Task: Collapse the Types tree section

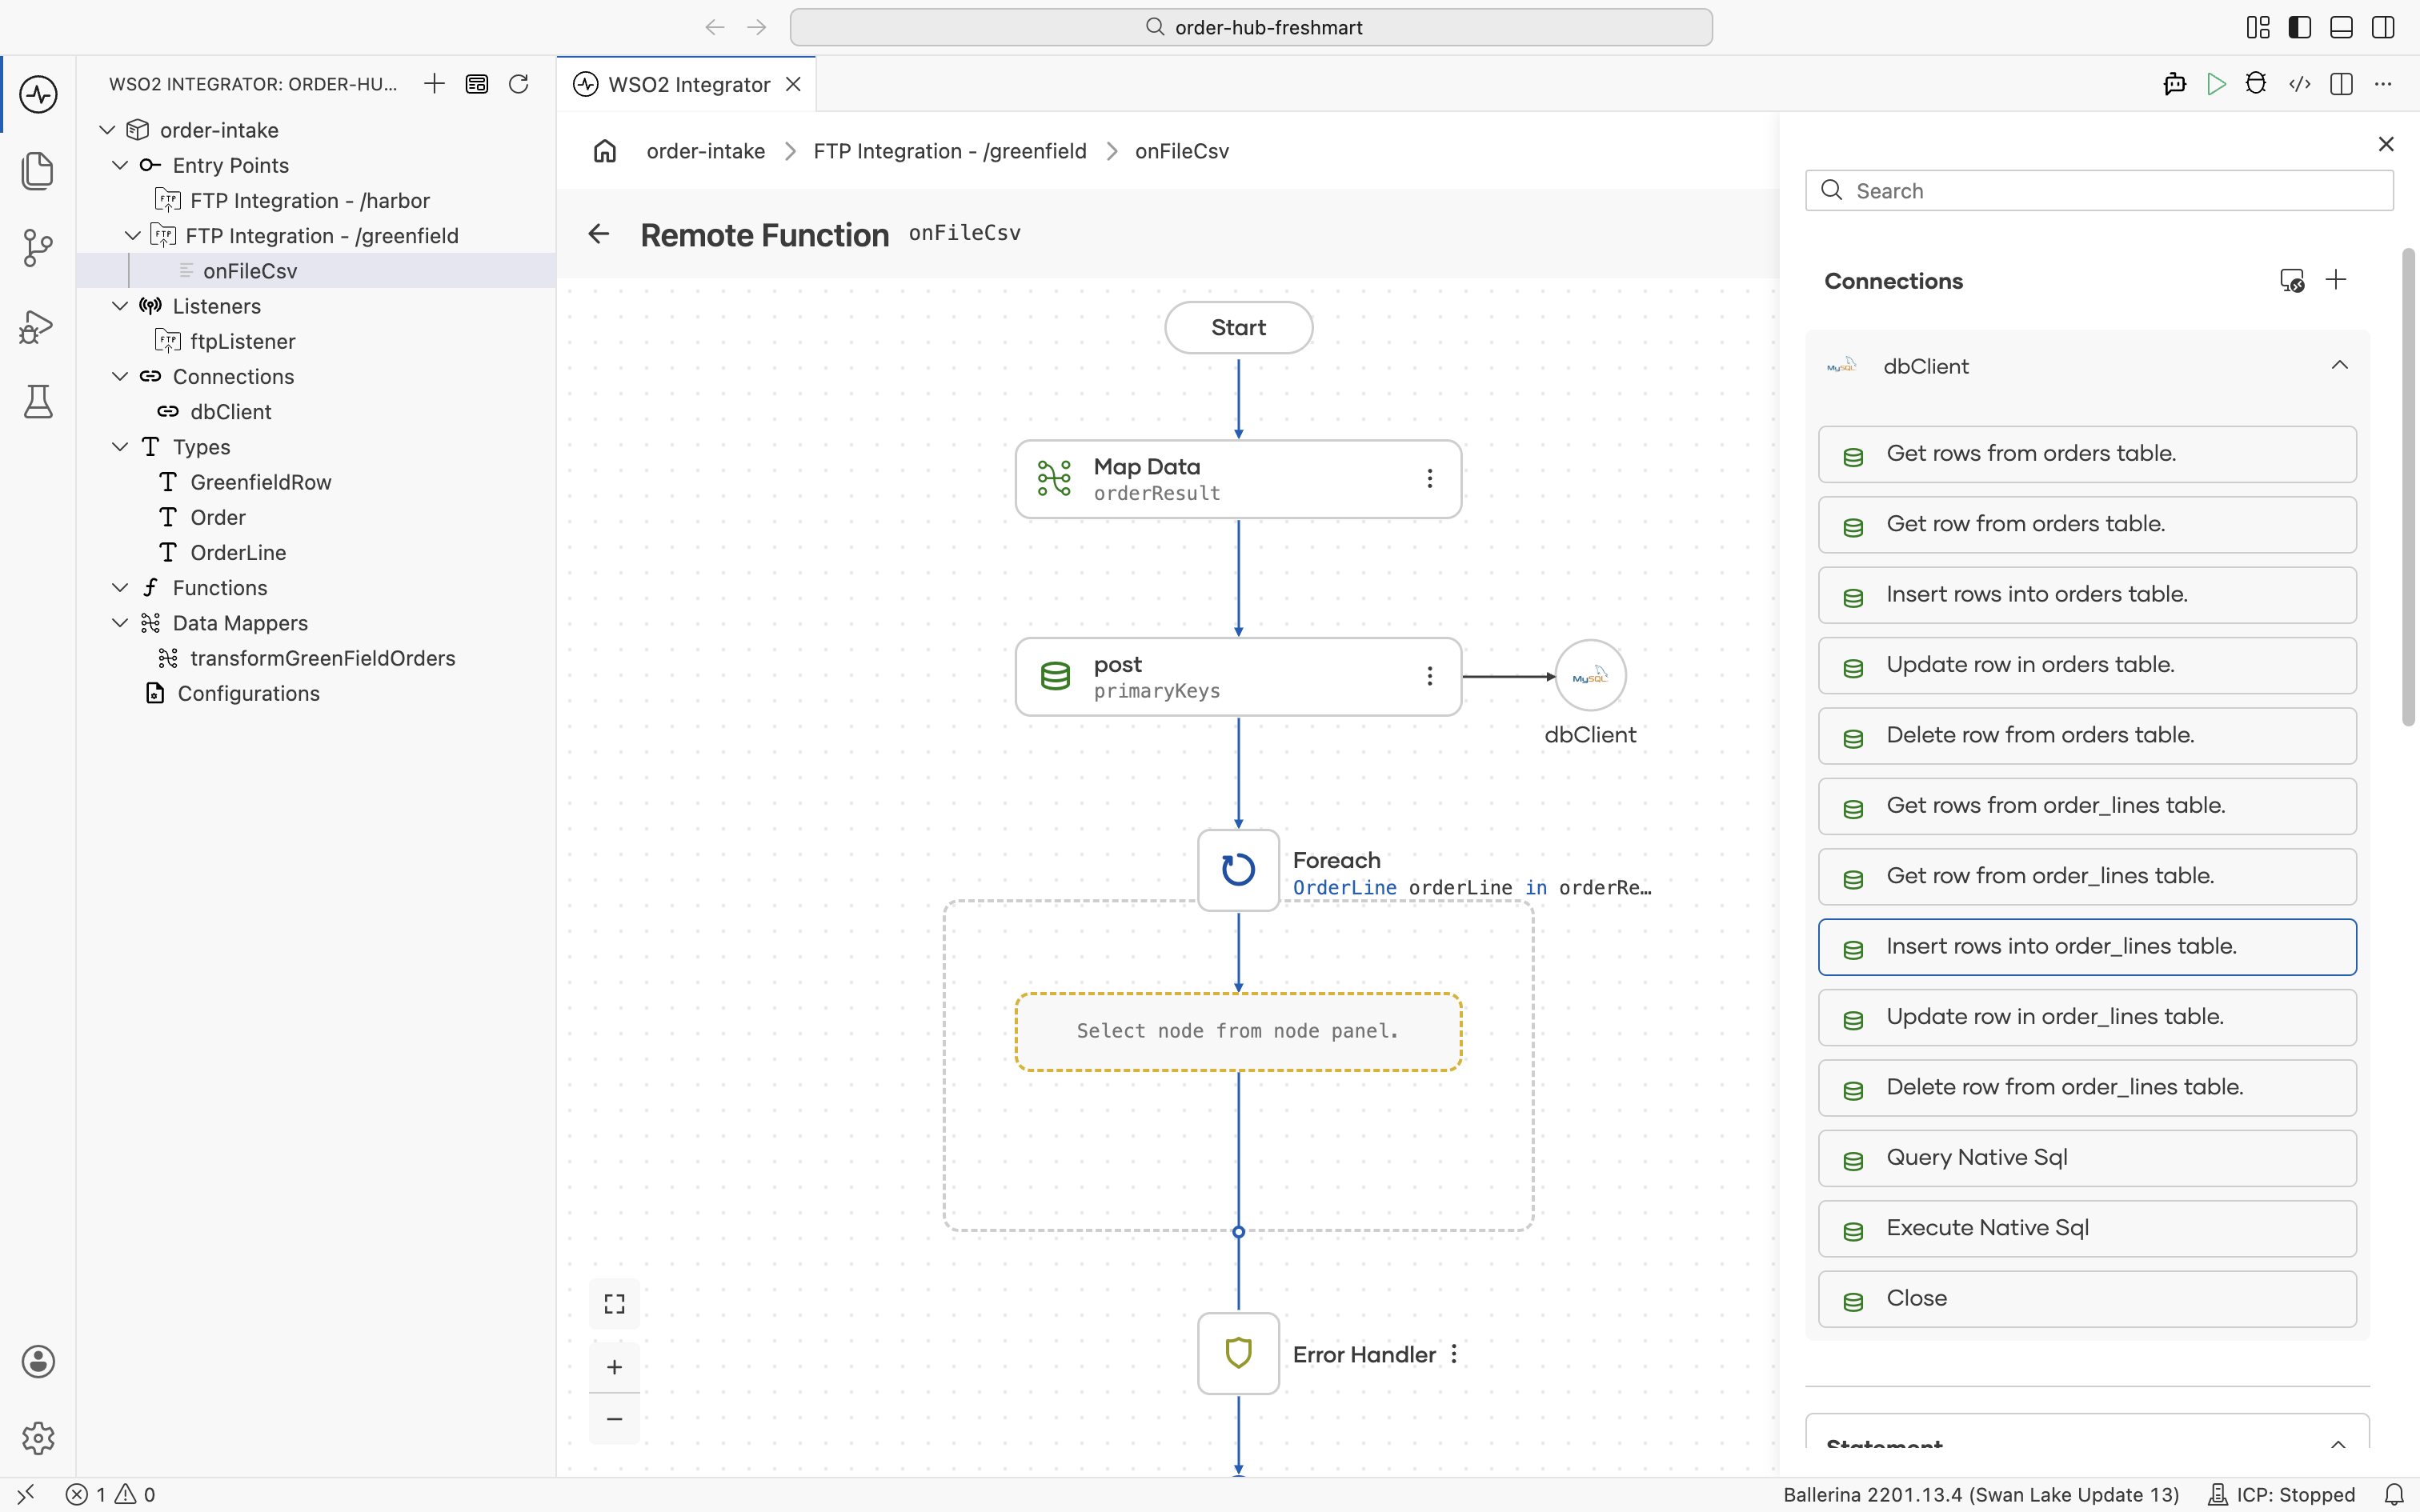Action: (x=120, y=447)
